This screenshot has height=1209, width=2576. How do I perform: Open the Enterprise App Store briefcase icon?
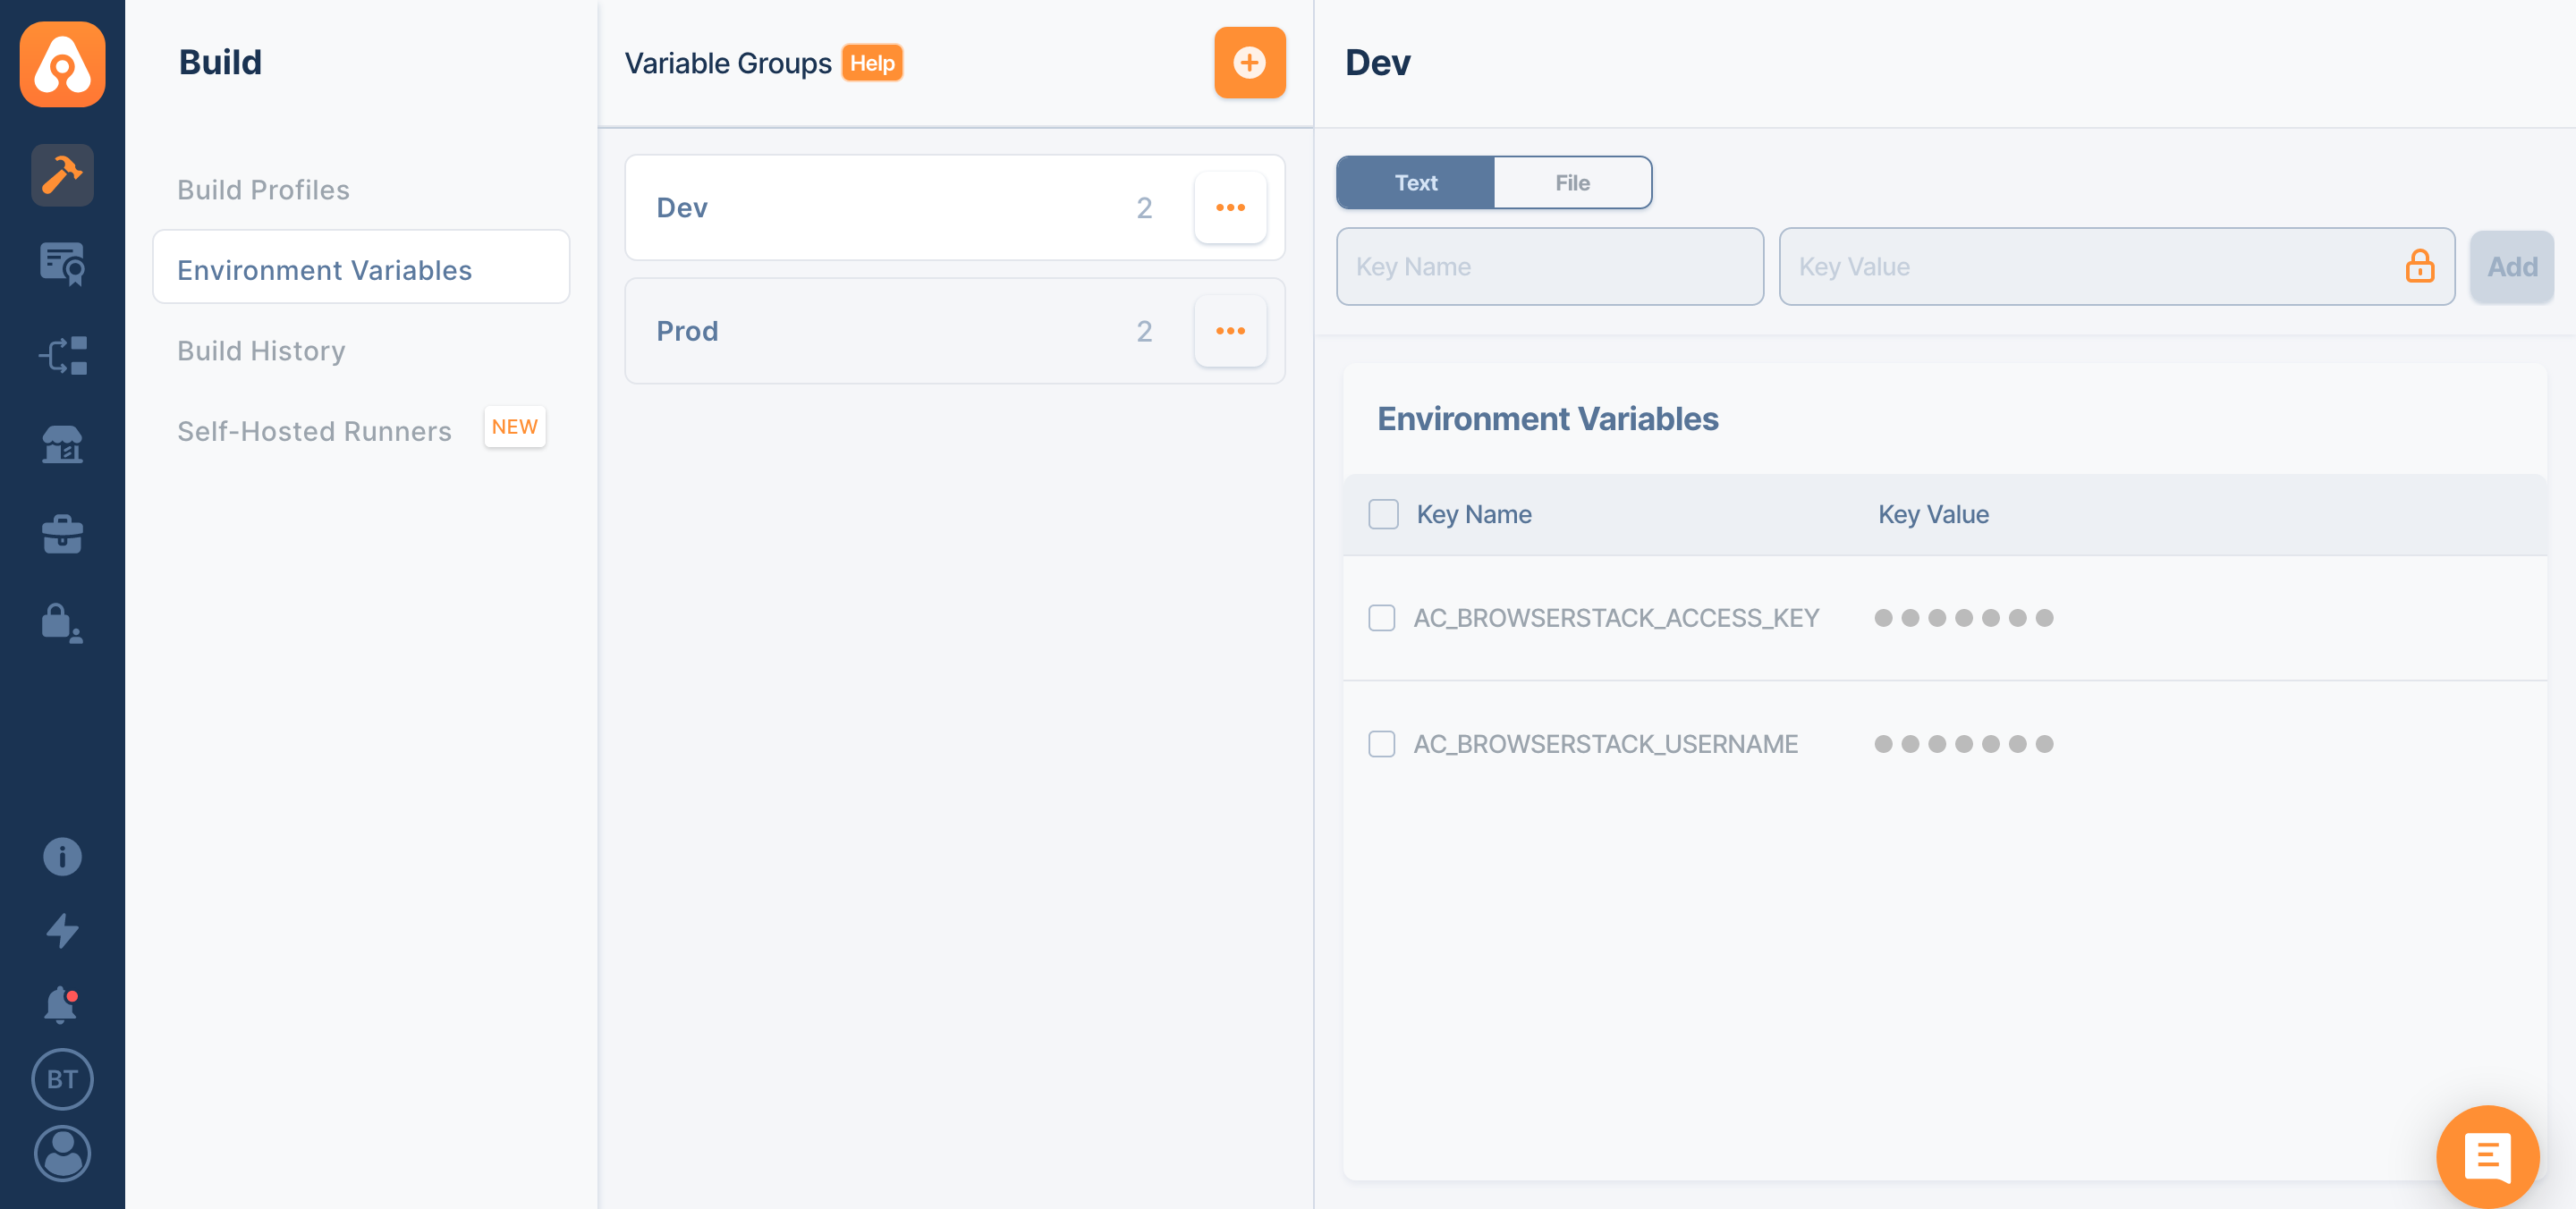[62, 534]
